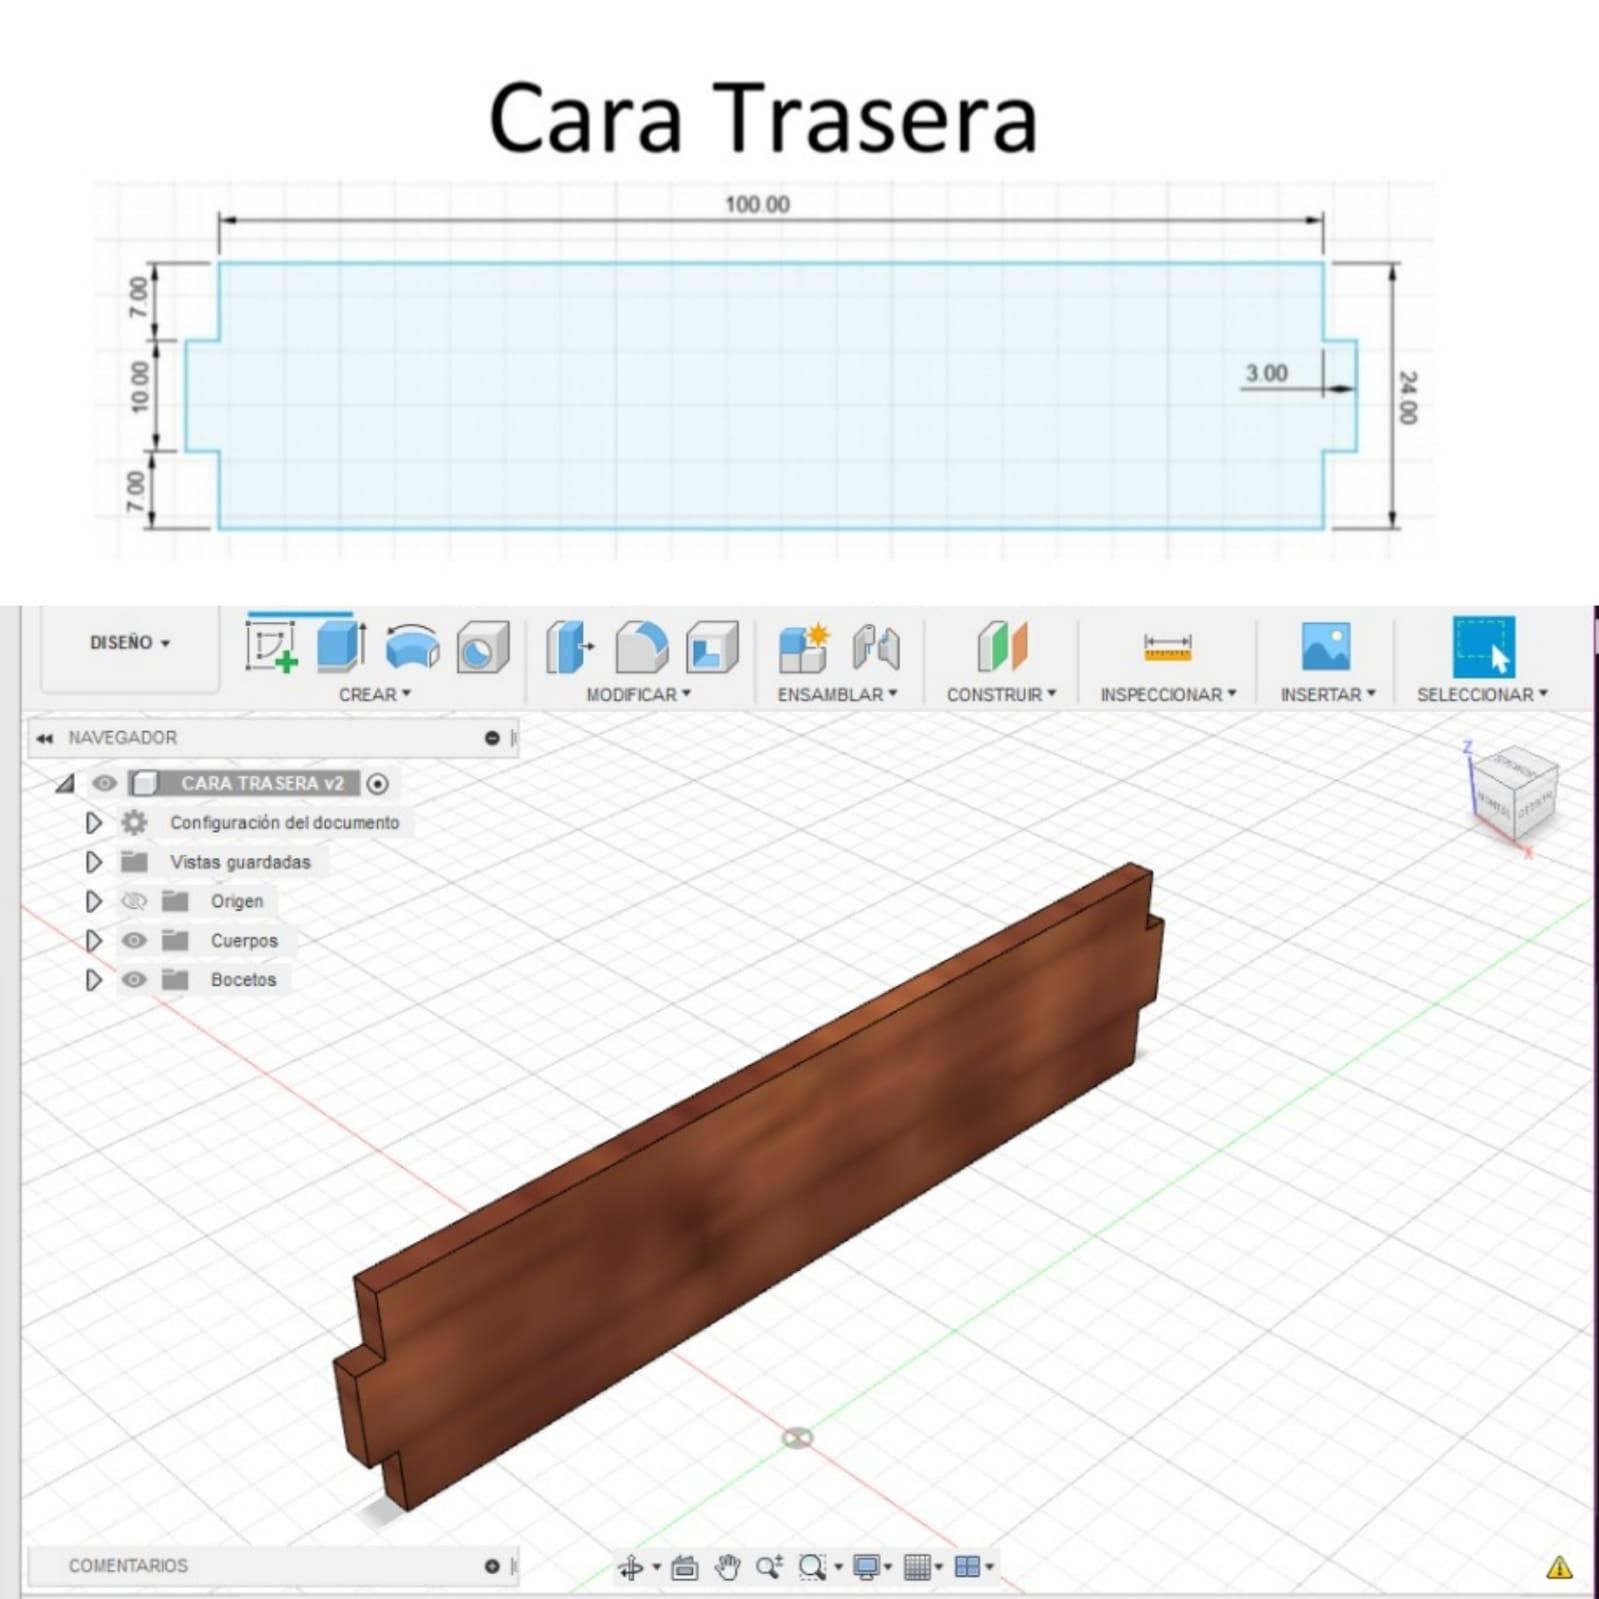Collapse NAVEGADOR panel with double arrows
The image size is (1599, 1599).
coord(44,738)
